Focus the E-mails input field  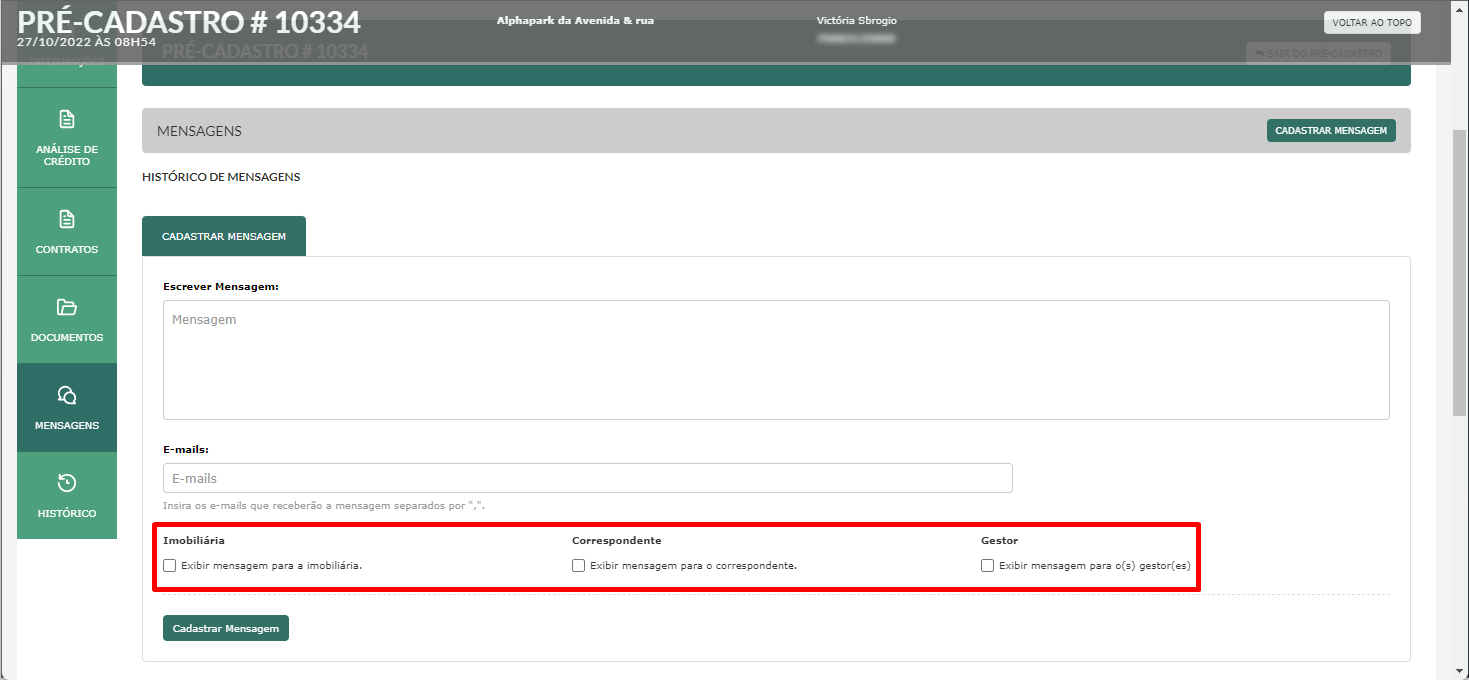coord(588,478)
